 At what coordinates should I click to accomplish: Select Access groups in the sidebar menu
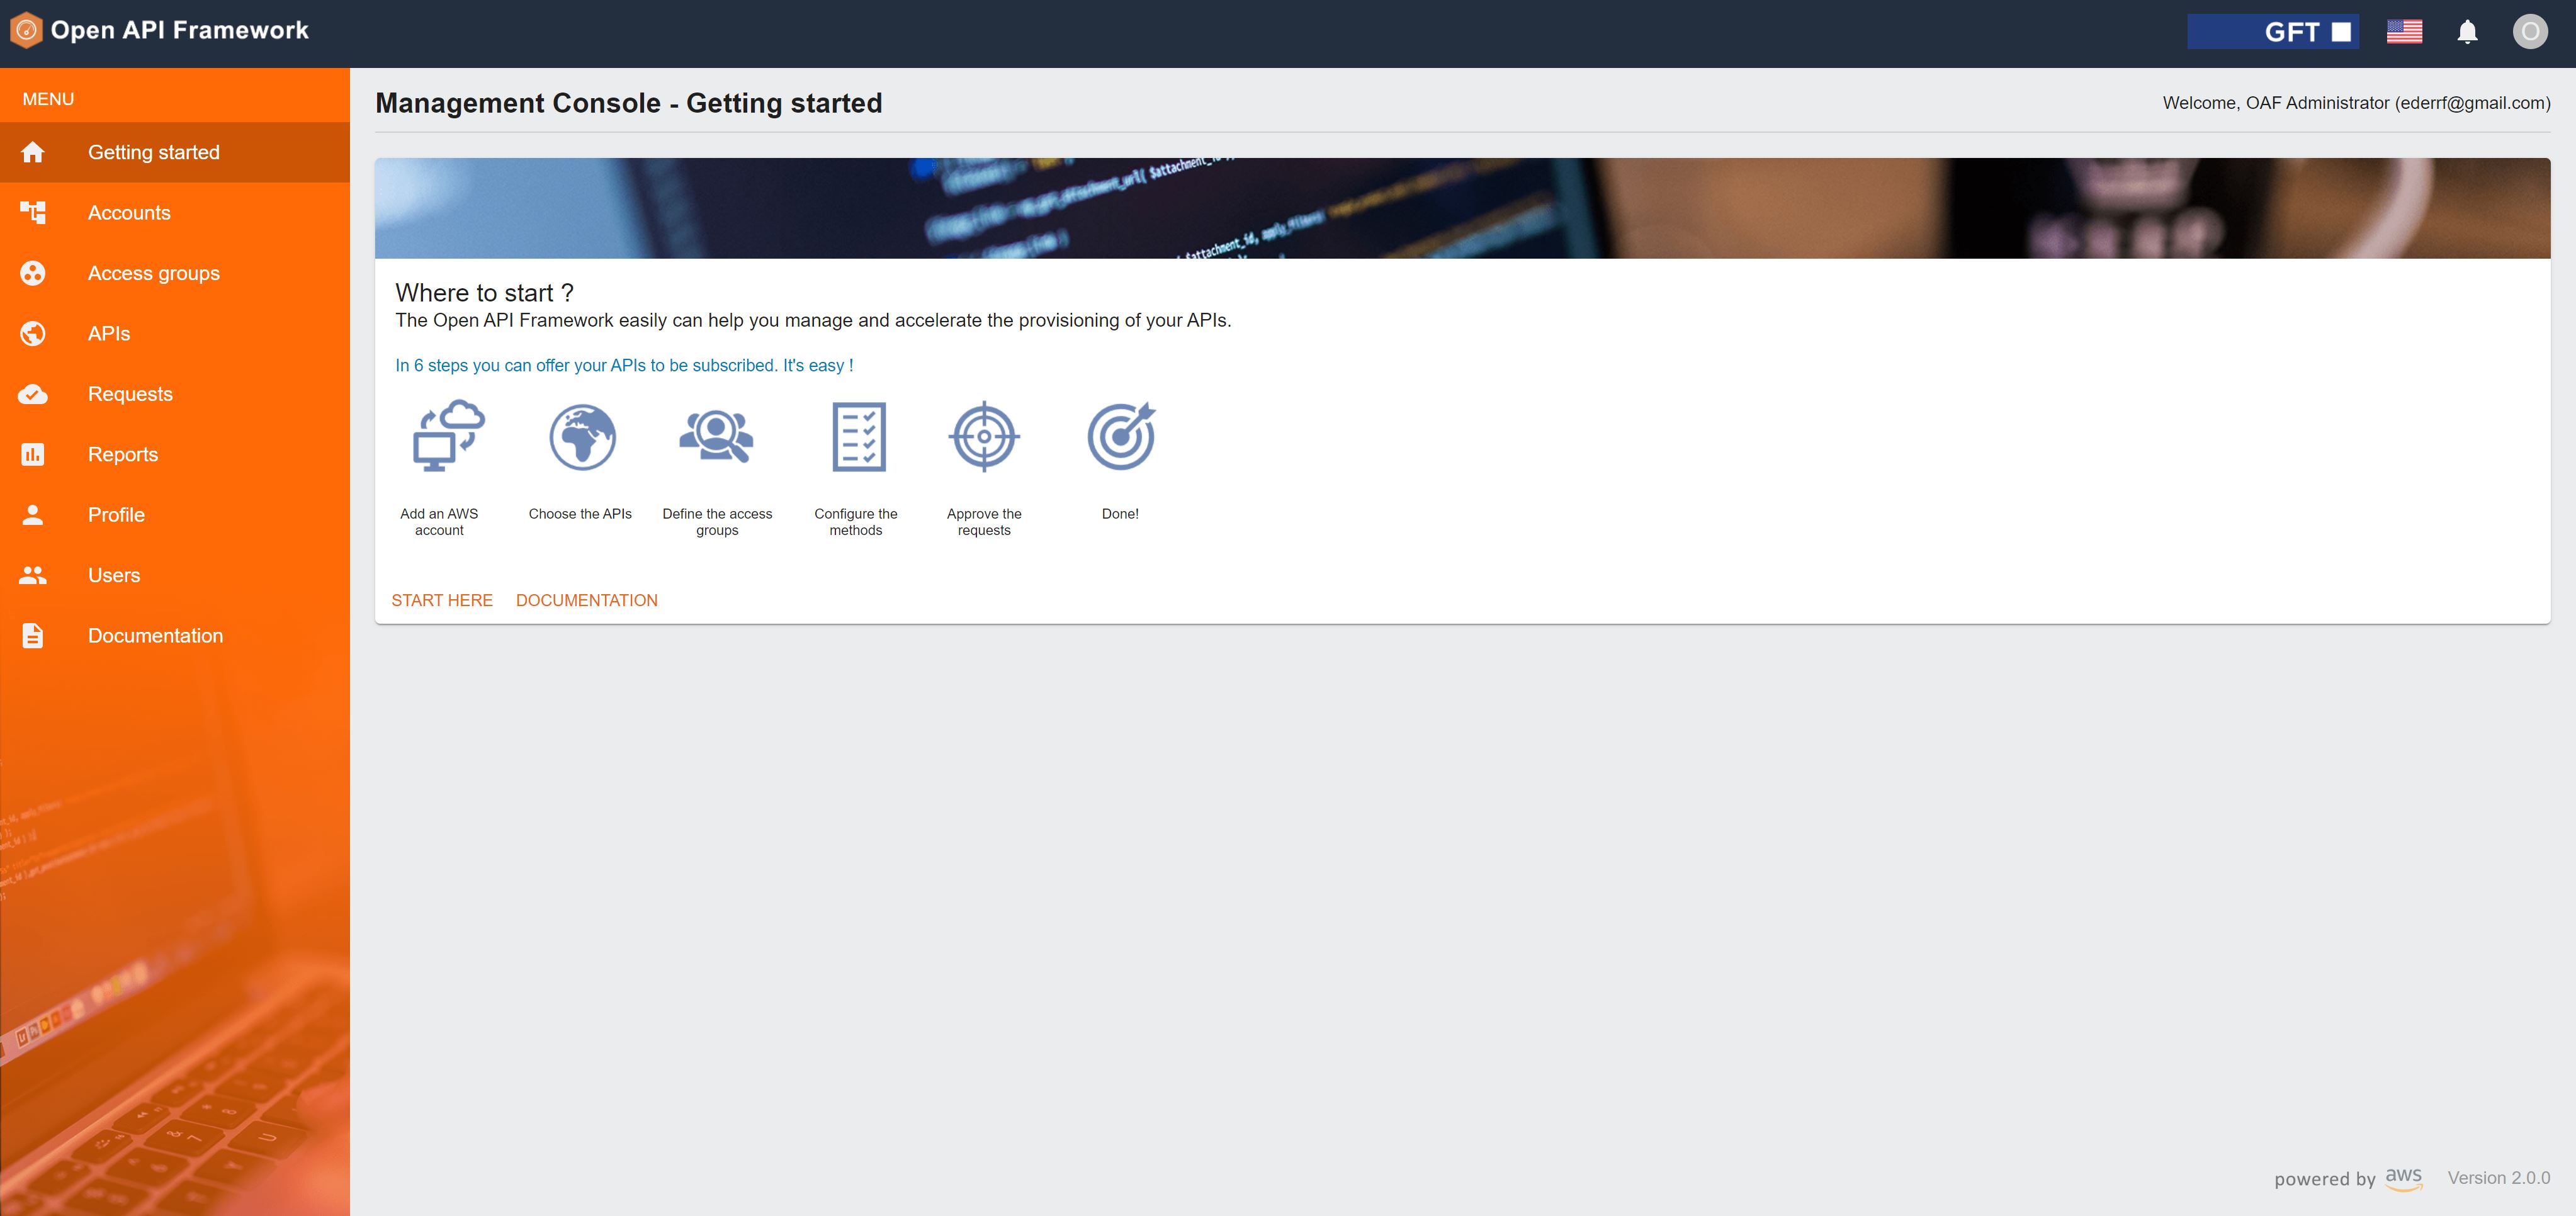point(153,272)
